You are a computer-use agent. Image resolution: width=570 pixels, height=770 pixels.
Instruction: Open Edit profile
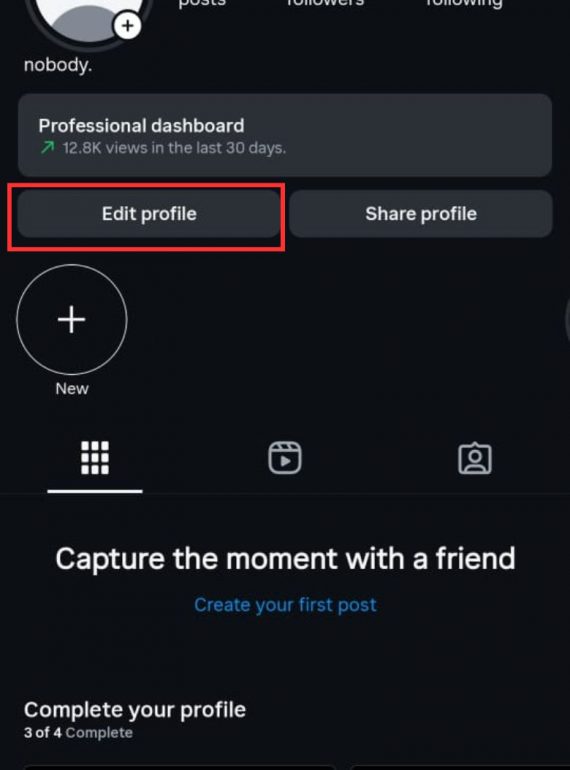coord(149,214)
